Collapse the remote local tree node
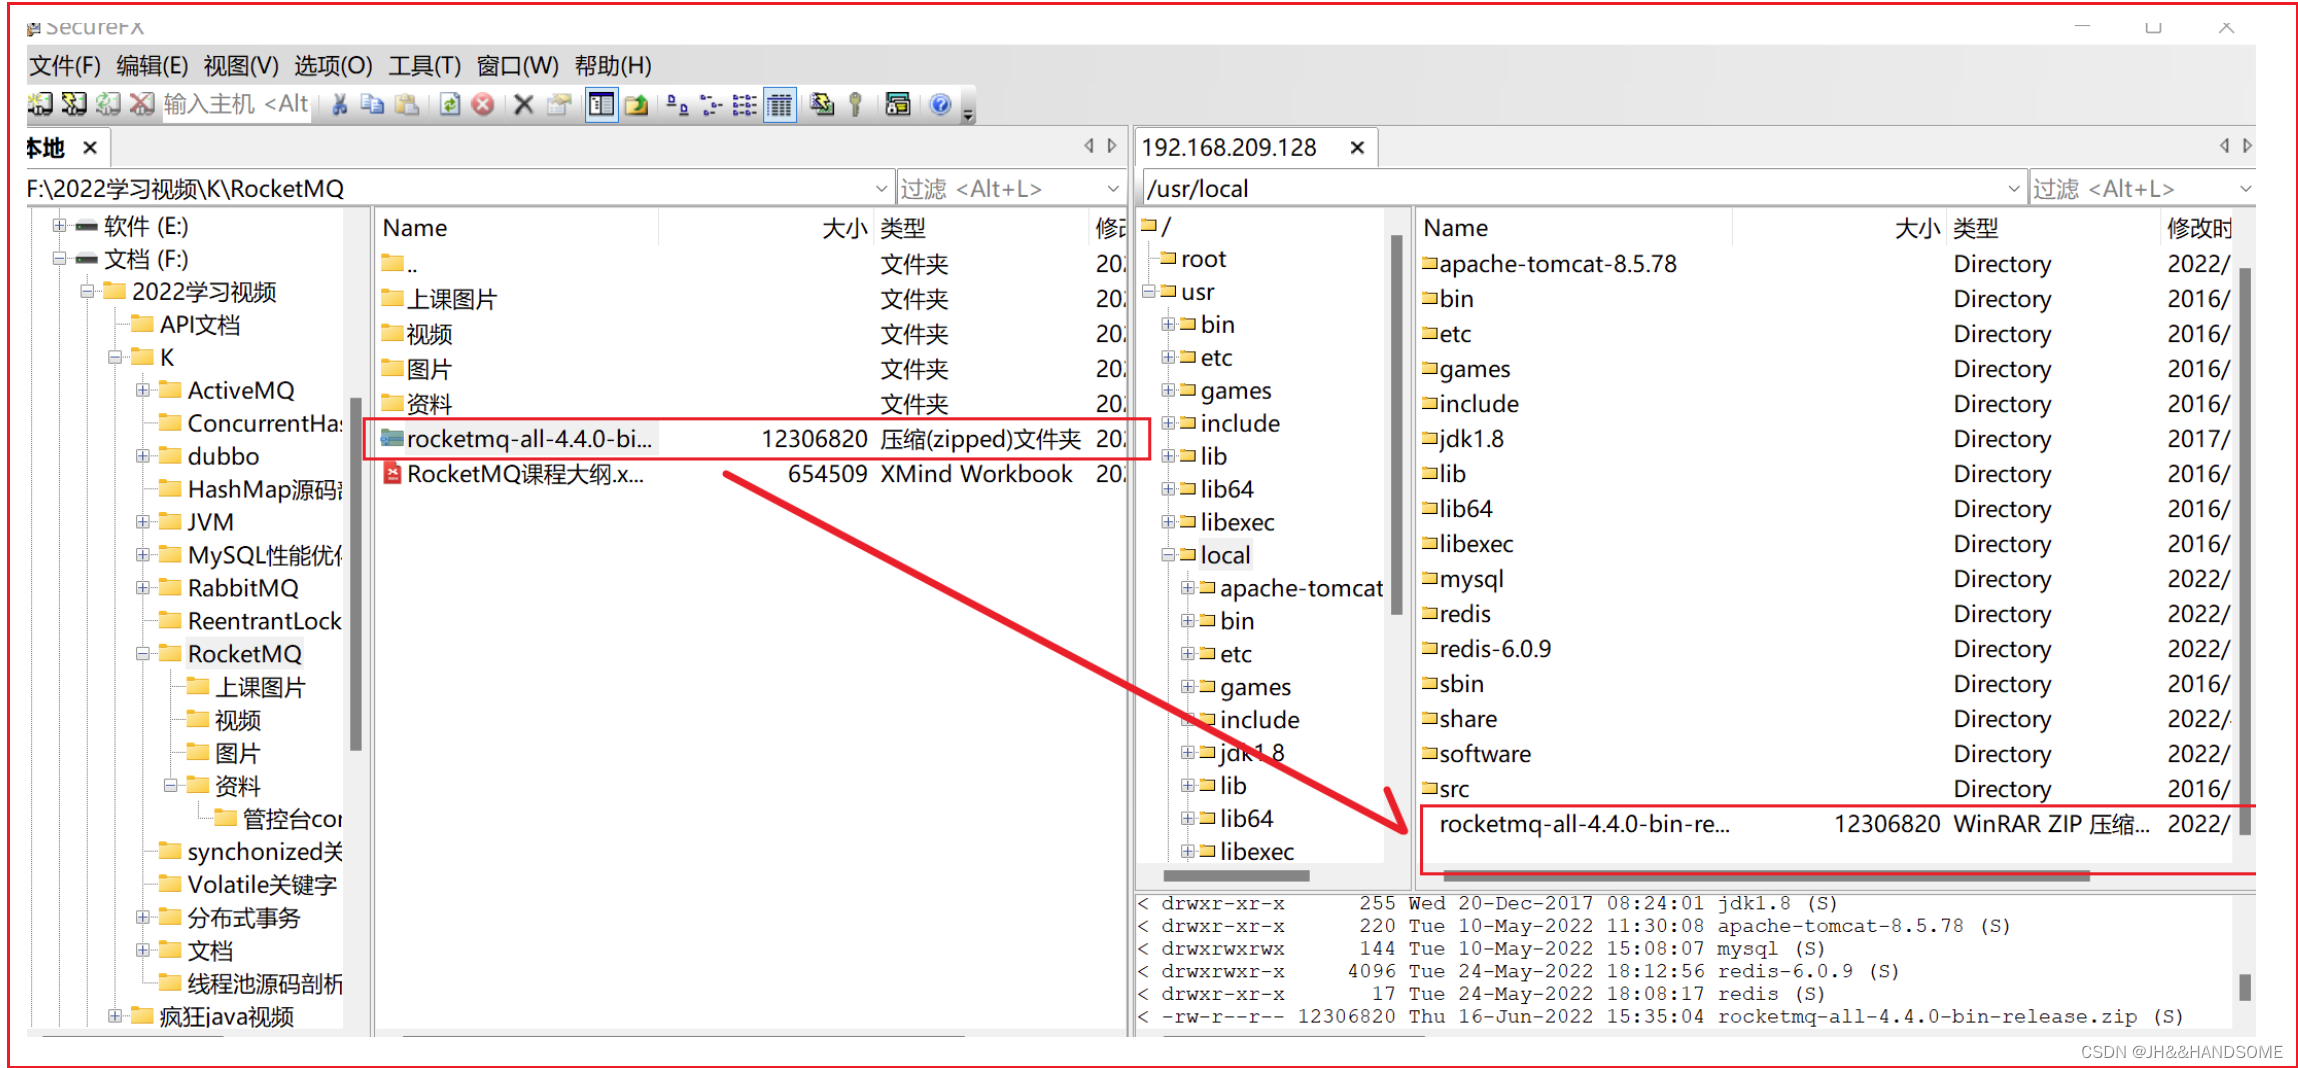 click(1167, 555)
